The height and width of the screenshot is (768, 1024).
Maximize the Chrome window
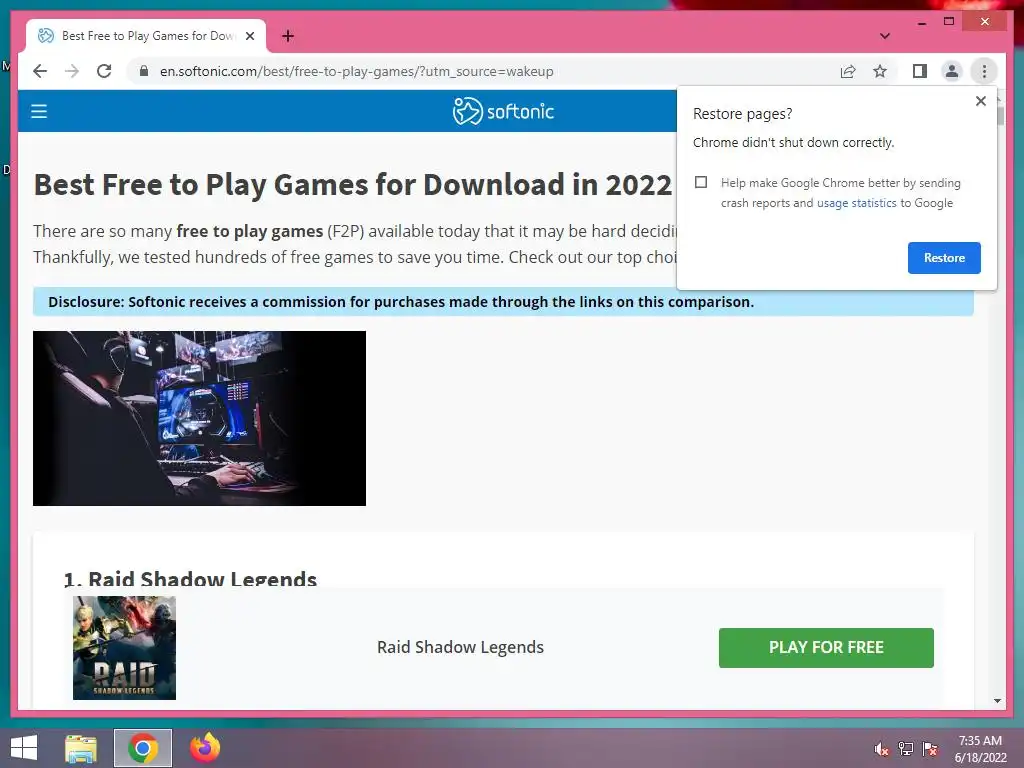(949, 22)
